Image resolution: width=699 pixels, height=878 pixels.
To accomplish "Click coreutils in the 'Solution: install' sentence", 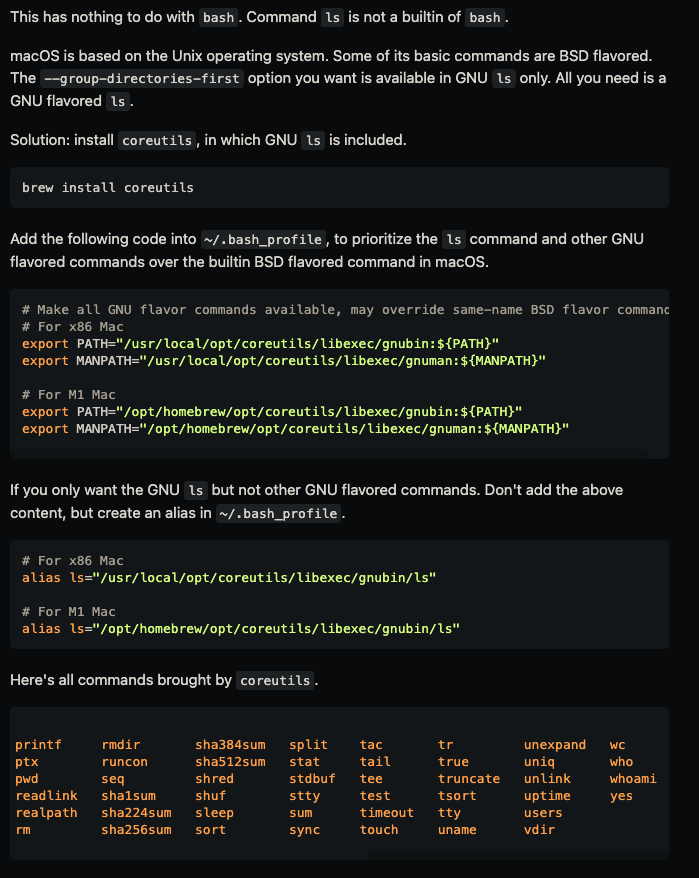I will [x=156, y=141].
